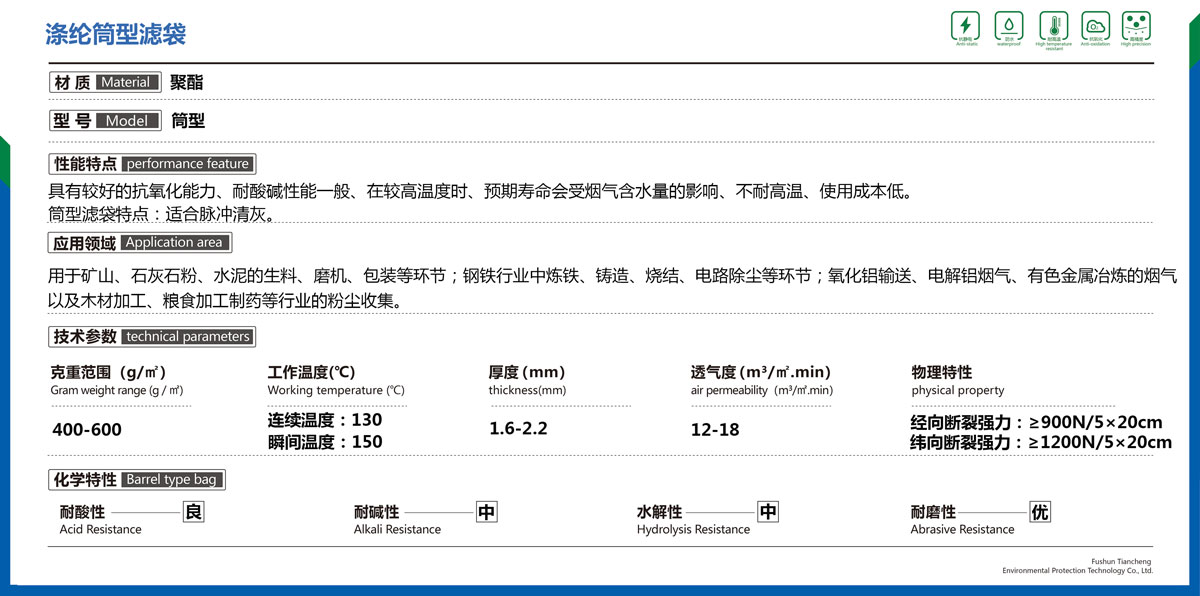Viewport: 1200px width, 596px height.
Task: Click the 优 rating box for Abrasive Resistance
Action: pos(1040,513)
